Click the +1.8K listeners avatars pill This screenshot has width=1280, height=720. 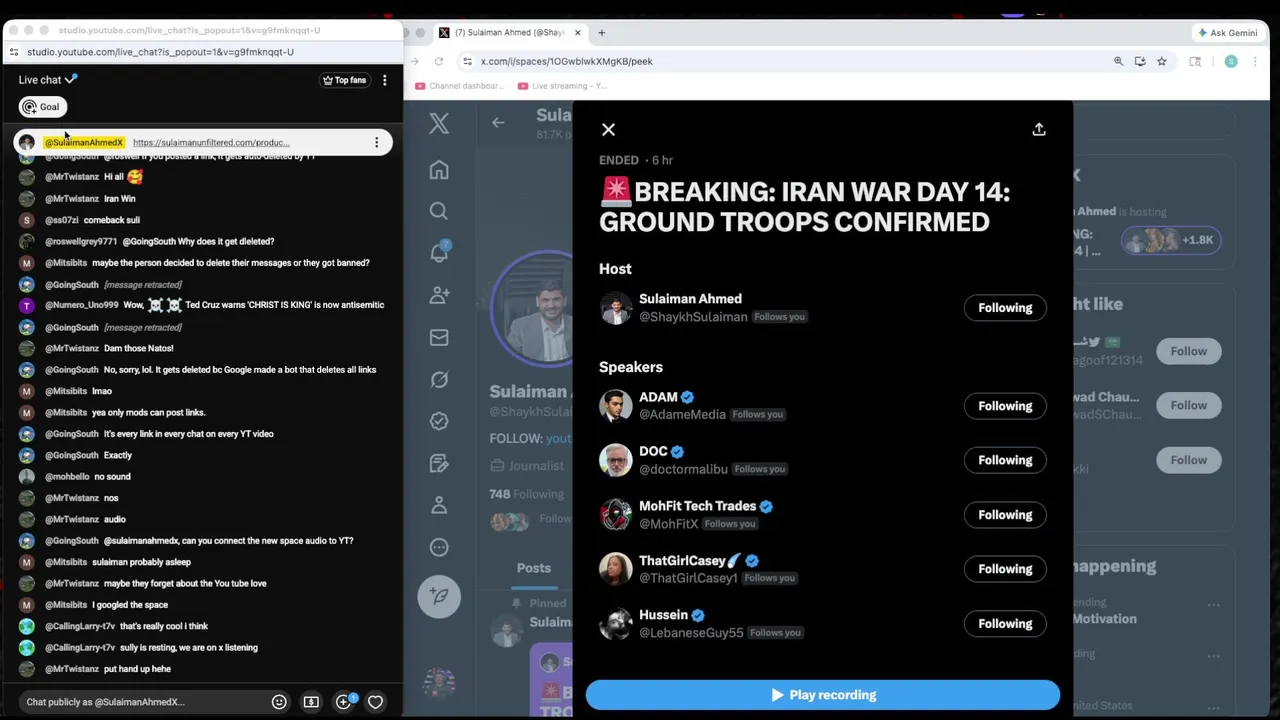coord(1170,240)
